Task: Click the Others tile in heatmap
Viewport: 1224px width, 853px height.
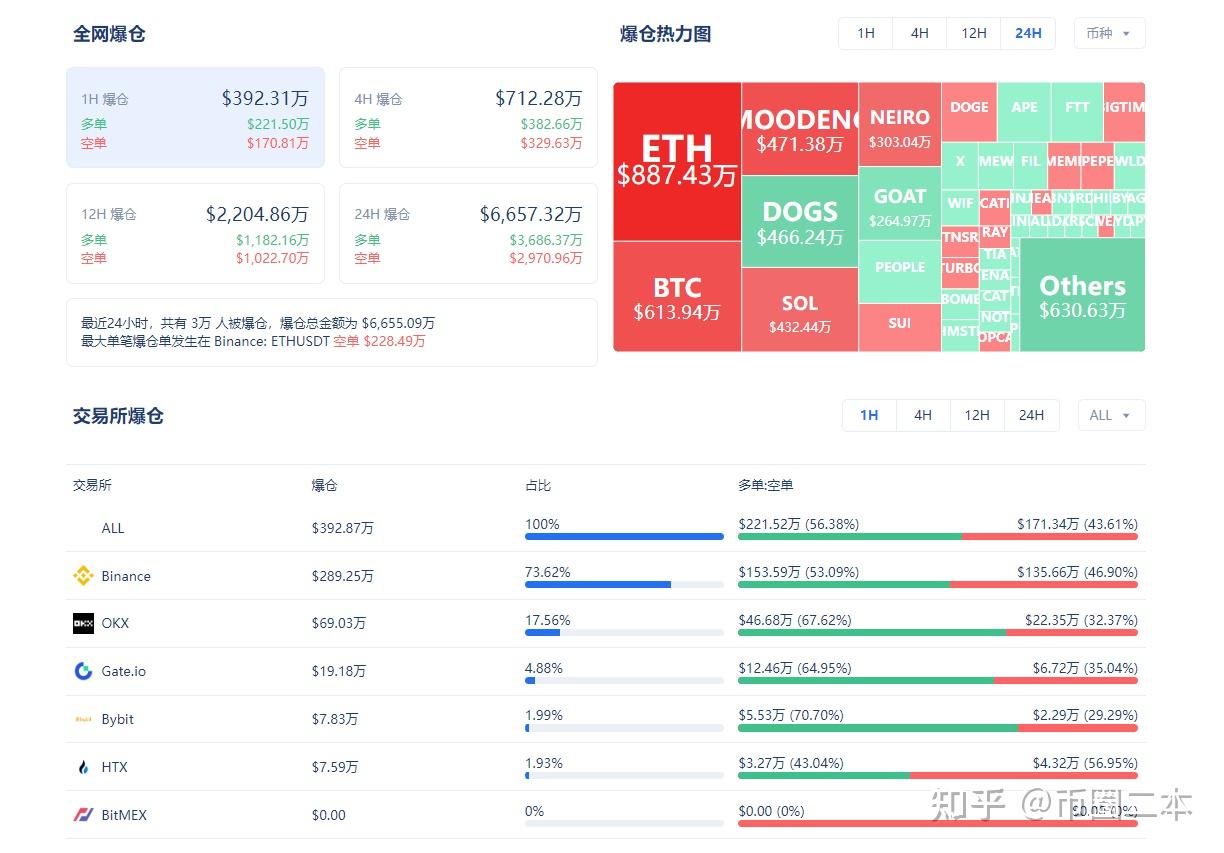Action: point(1082,296)
